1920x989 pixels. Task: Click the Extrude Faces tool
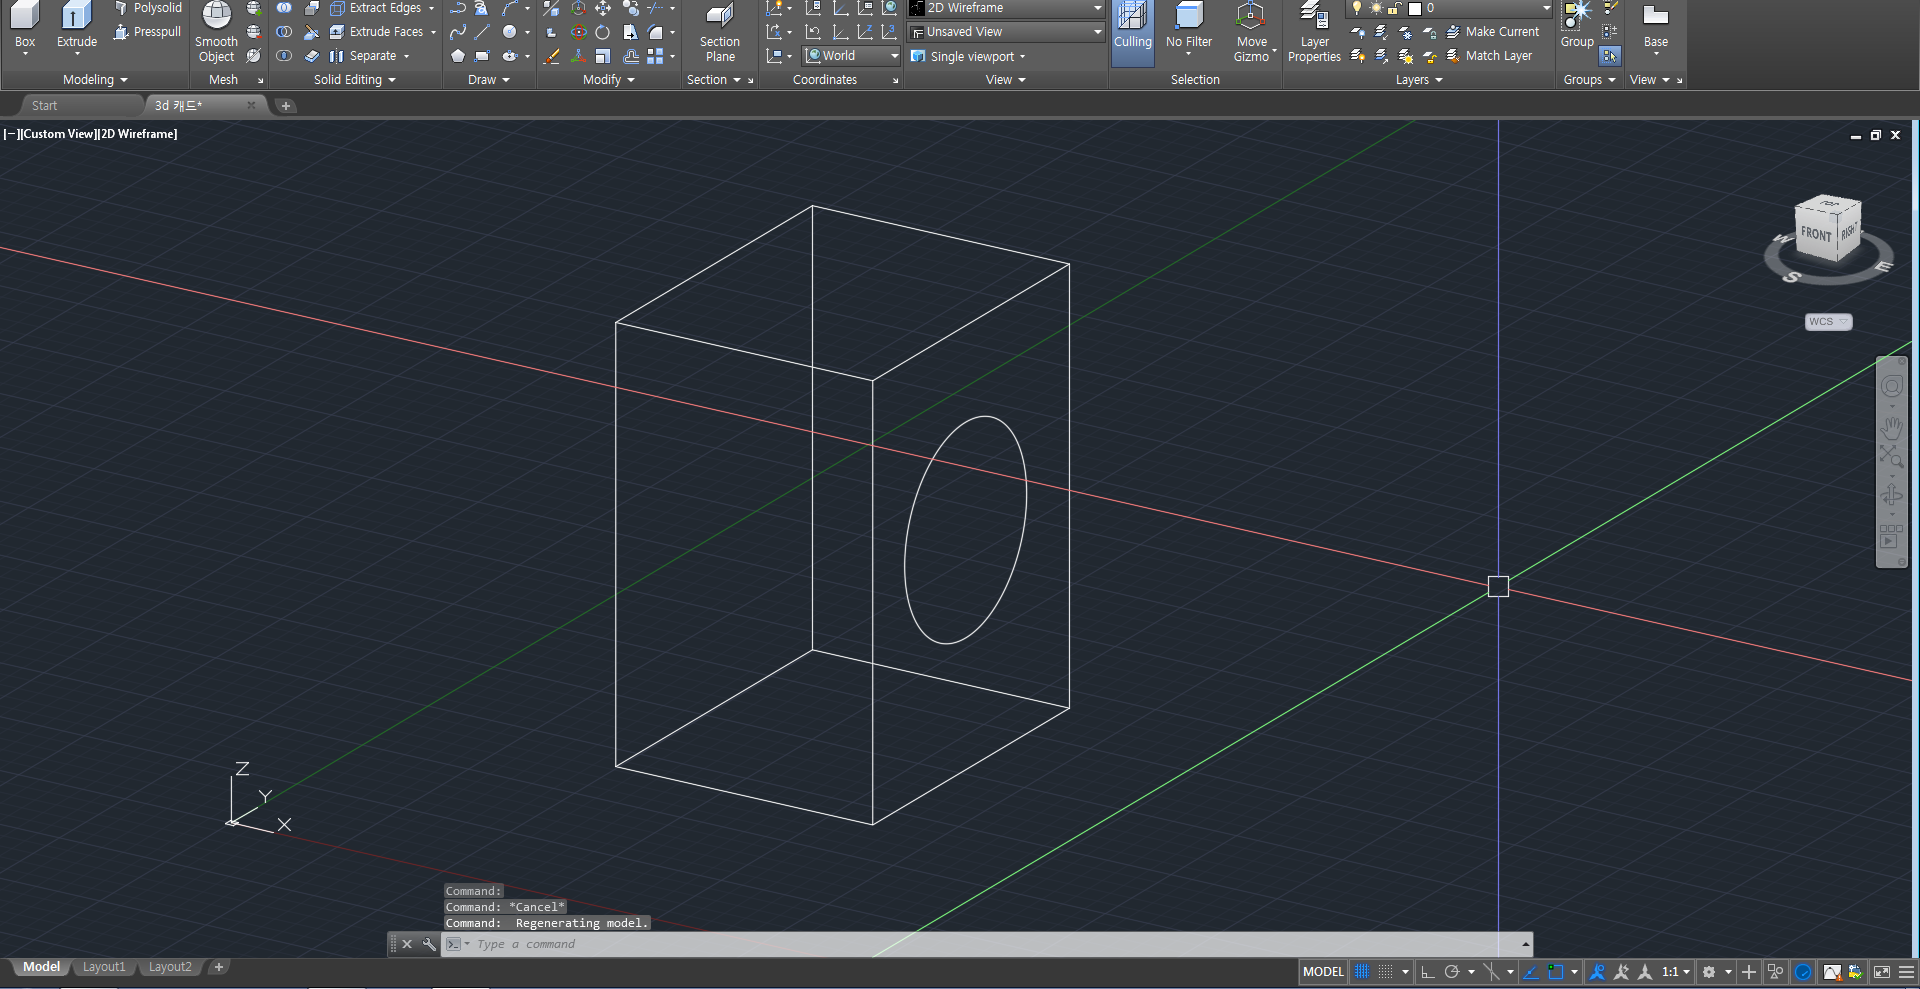pos(383,32)
